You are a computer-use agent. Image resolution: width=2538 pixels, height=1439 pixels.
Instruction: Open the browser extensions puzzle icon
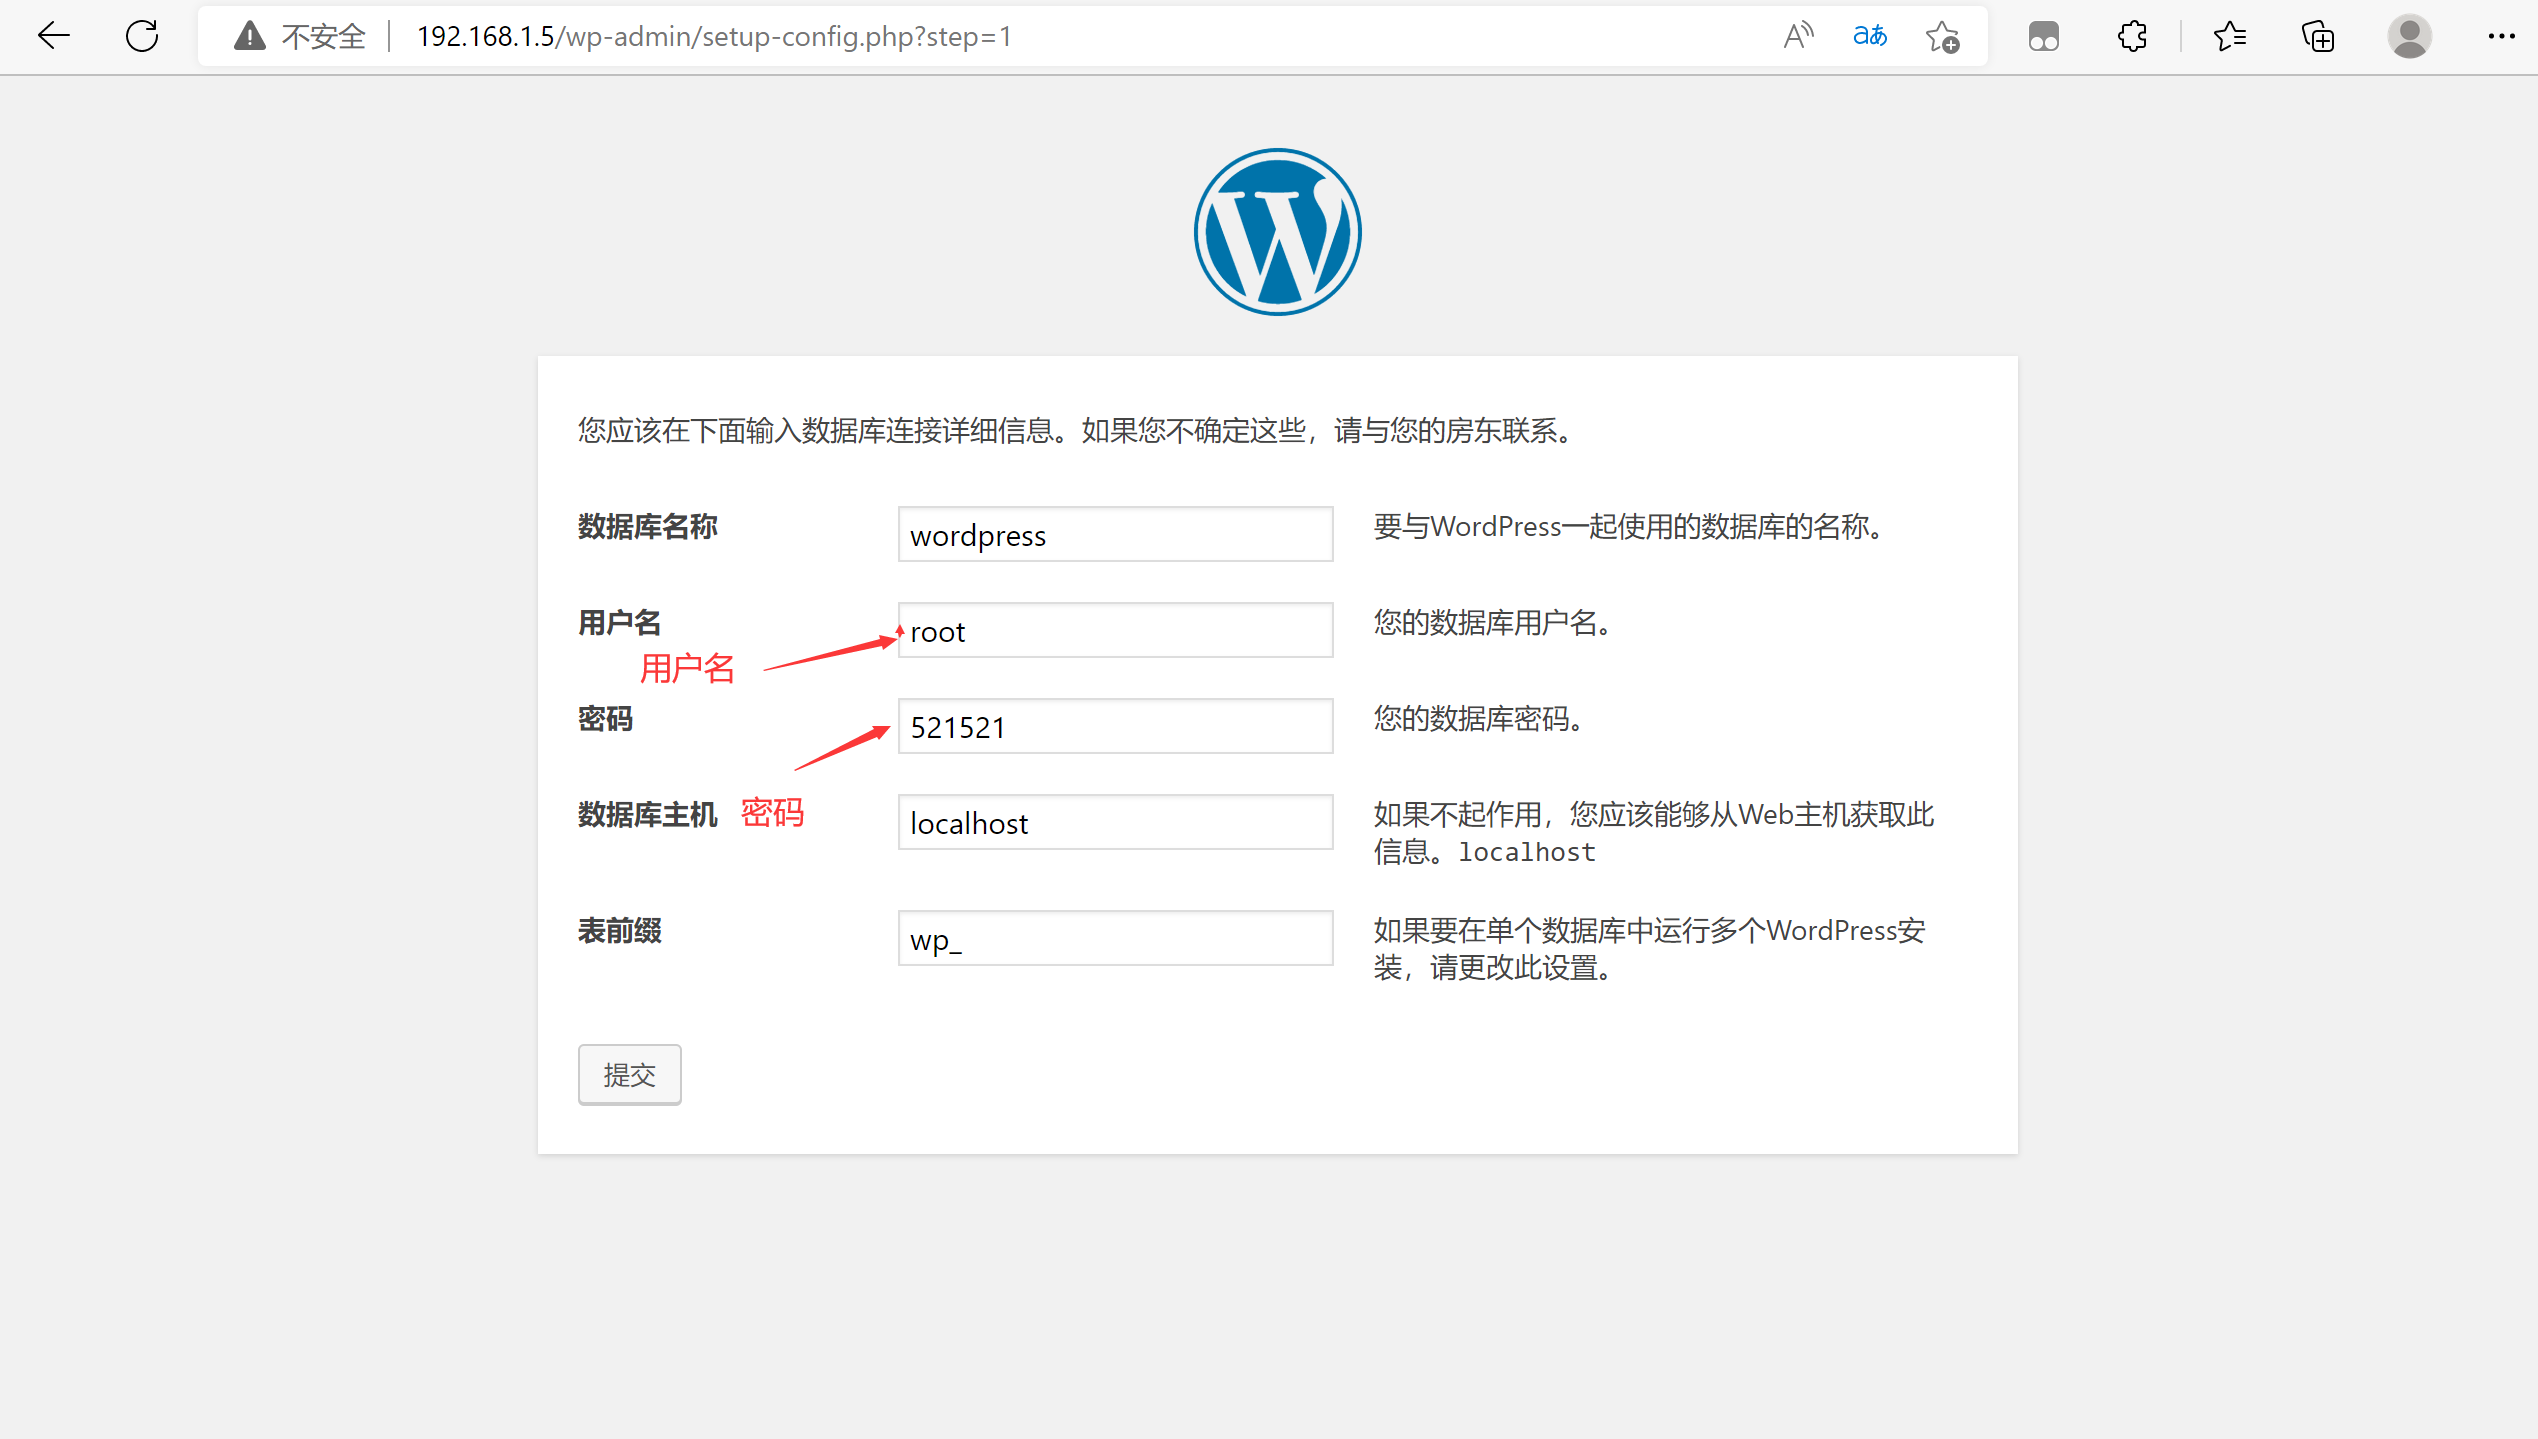2132,36
